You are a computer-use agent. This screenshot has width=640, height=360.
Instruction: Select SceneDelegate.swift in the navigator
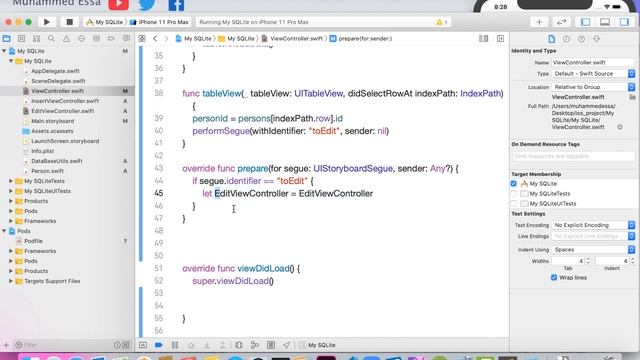click(58, 81)
